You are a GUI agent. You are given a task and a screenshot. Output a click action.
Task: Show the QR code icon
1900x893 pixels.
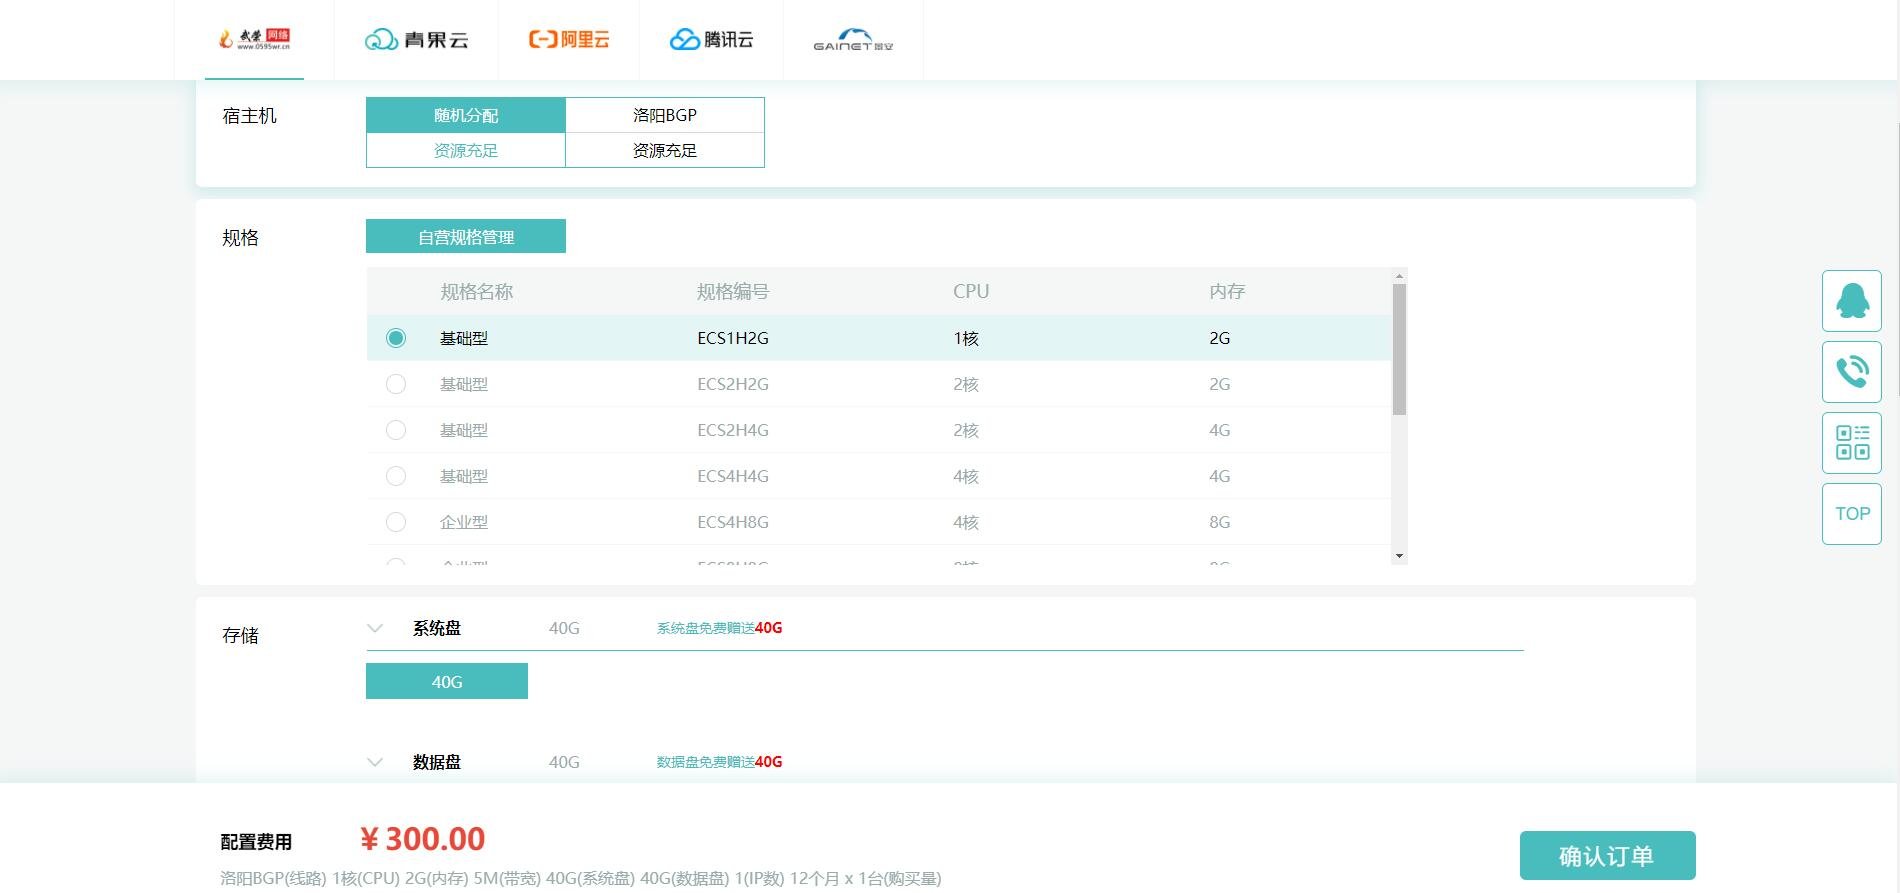tap(1851, 443)
